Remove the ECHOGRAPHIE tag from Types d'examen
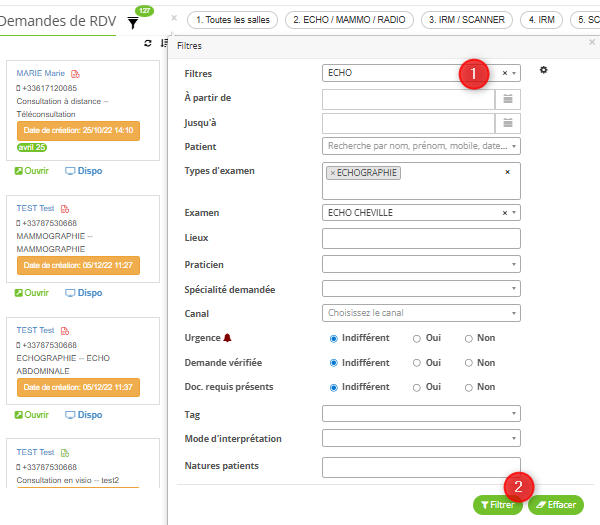600x525 pixels. pos(333,173)
